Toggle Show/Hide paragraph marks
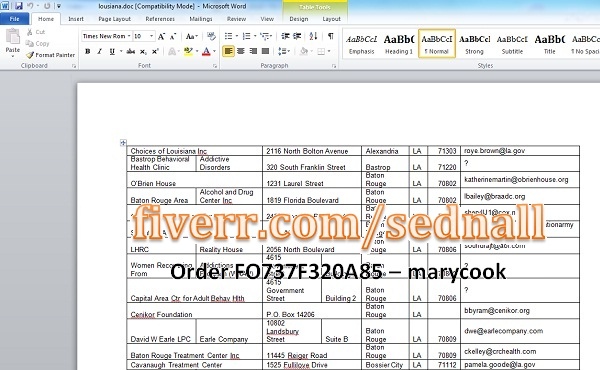Viewport: 600px width, 370px height. tap(331, 36)
